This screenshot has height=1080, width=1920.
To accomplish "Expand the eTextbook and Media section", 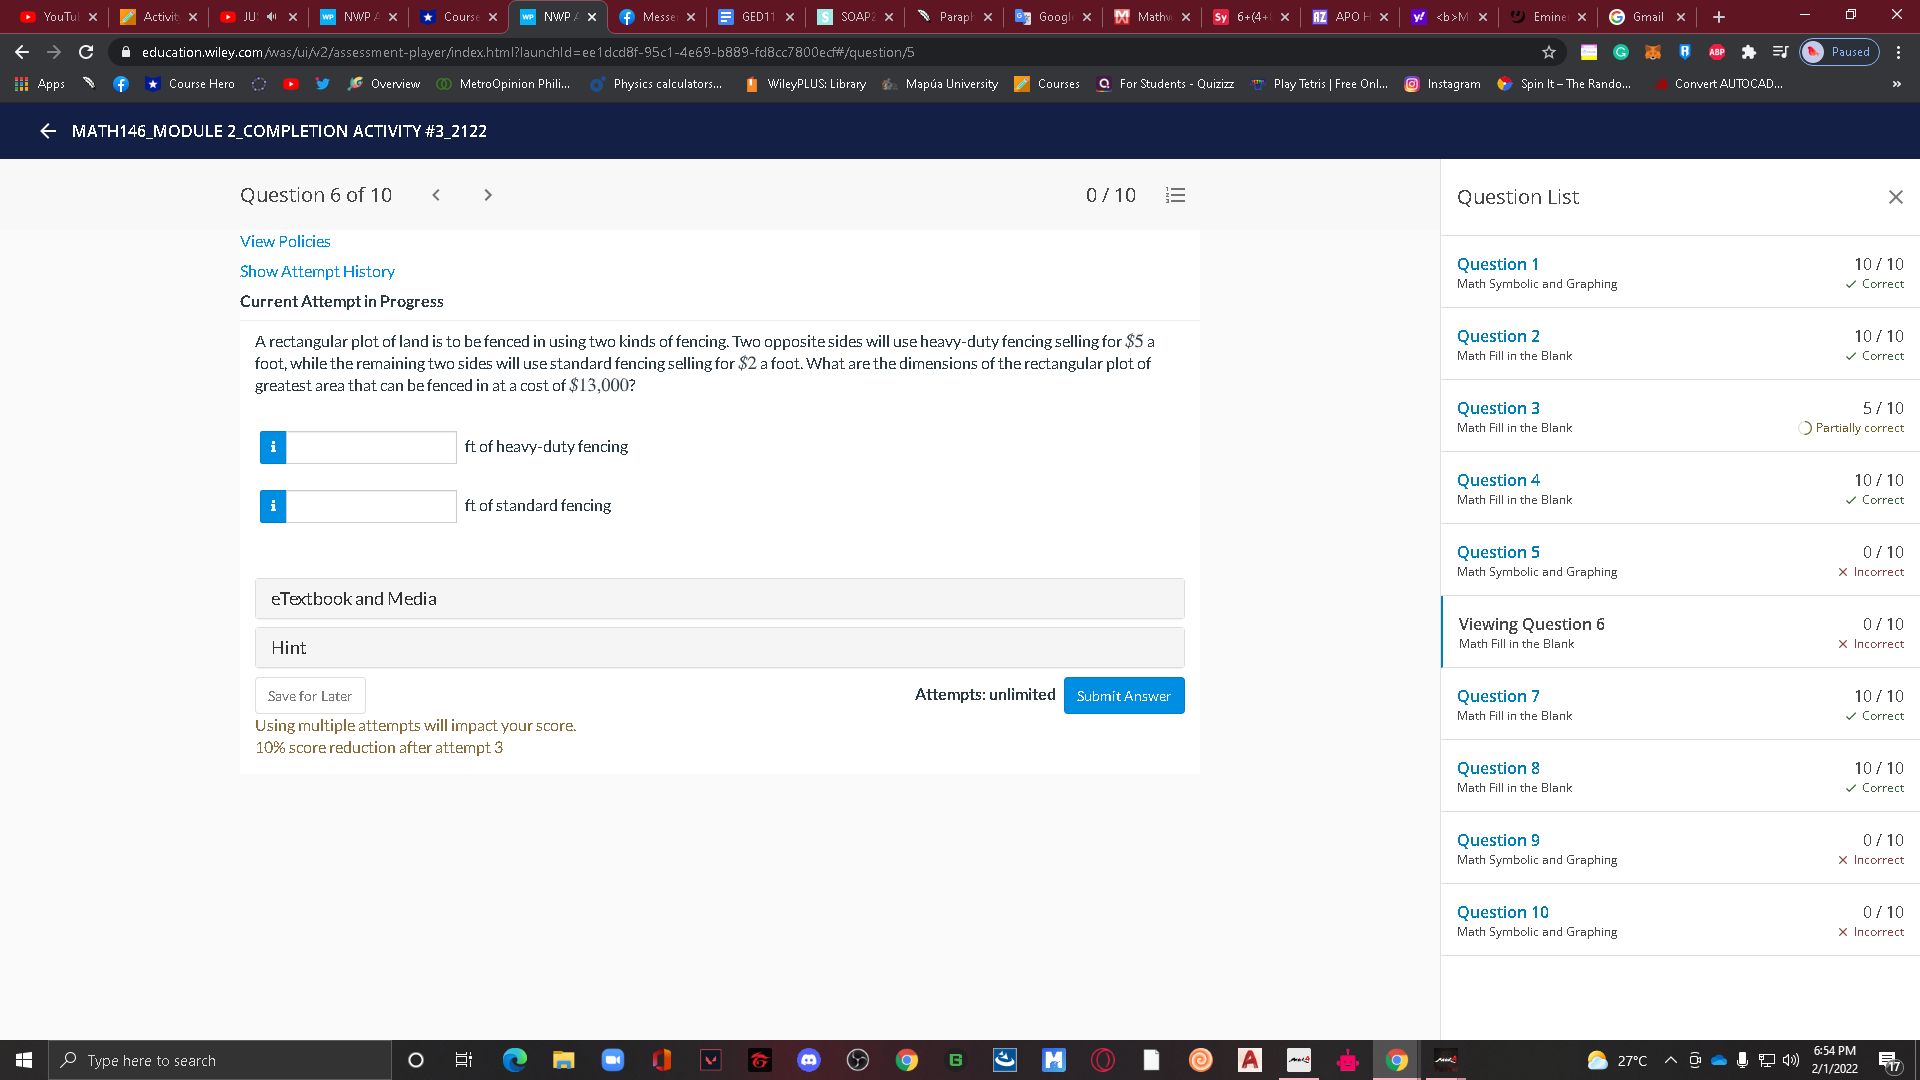I will point(719,599).
